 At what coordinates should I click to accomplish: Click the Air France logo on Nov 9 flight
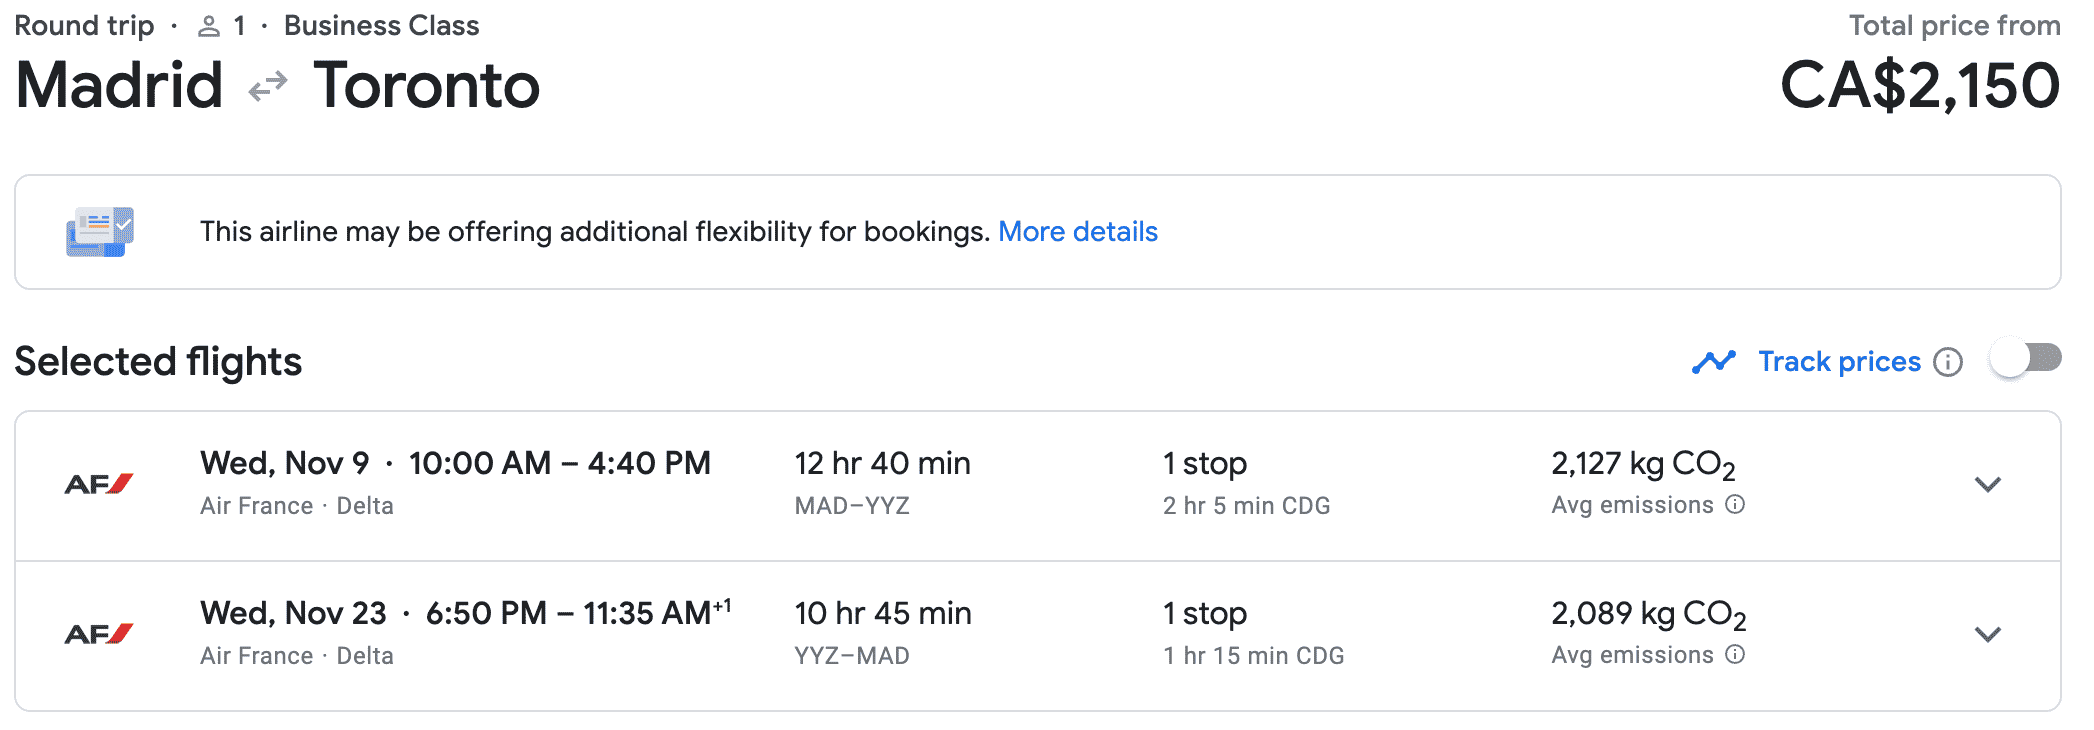(x=99, y=485)
